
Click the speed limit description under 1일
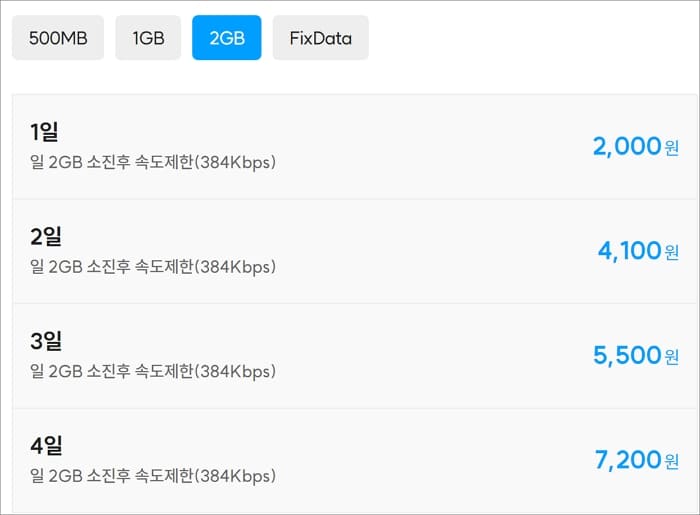153,162
